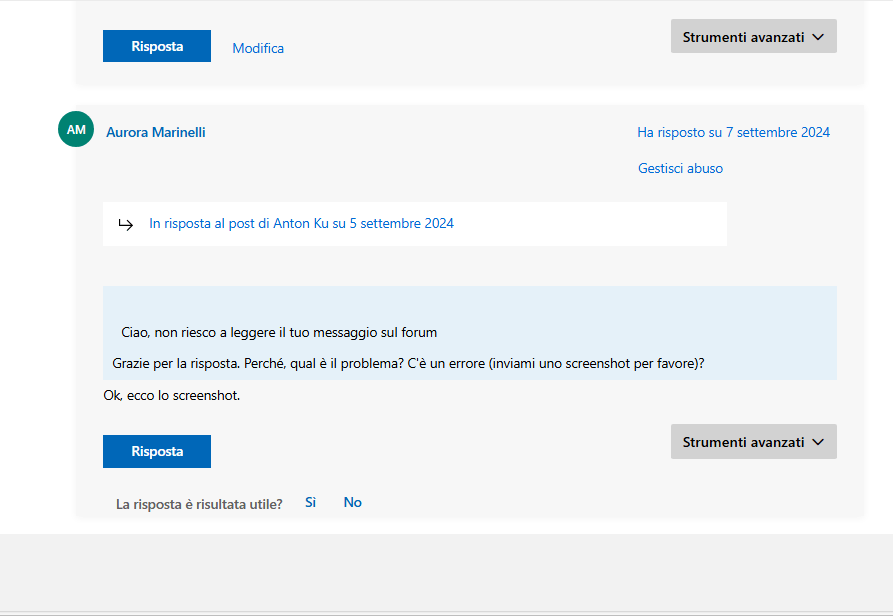Click the chevron on the lower Strumenti avanzati

click(x=818, y=442)
